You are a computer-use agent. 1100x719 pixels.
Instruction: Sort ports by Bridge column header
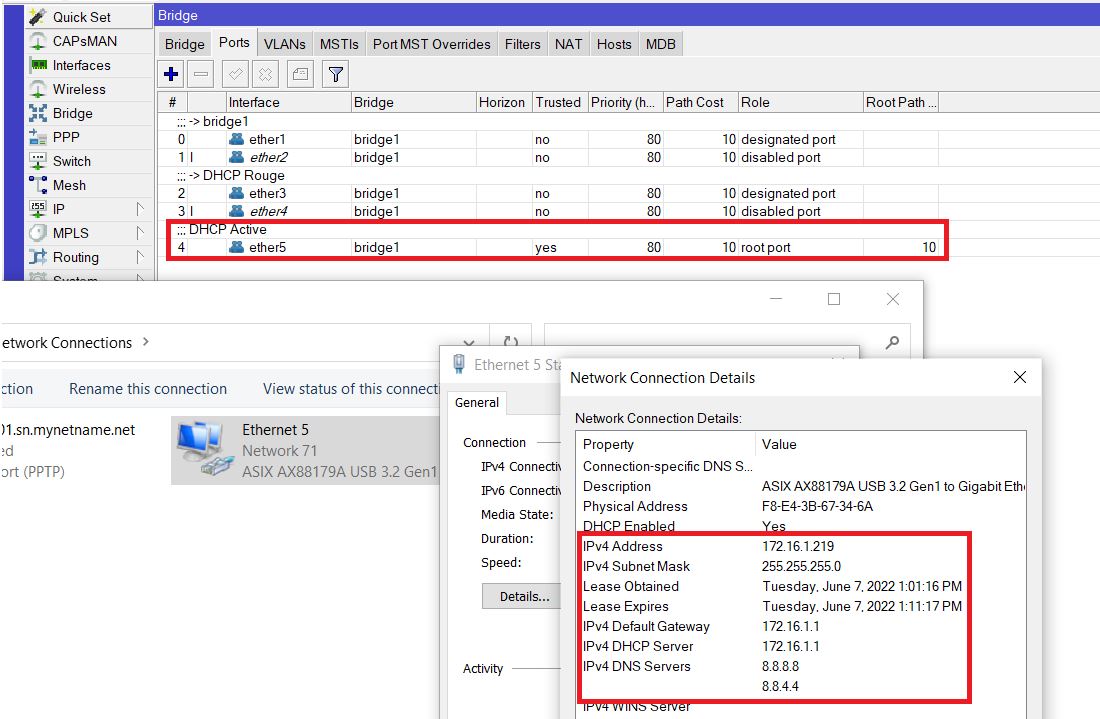pyautogui.click(x=414, y=102)
